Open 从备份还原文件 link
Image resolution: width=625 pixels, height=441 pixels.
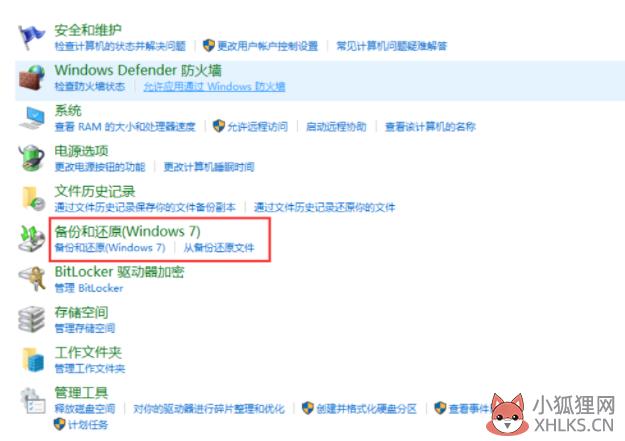tap(218, 248)
